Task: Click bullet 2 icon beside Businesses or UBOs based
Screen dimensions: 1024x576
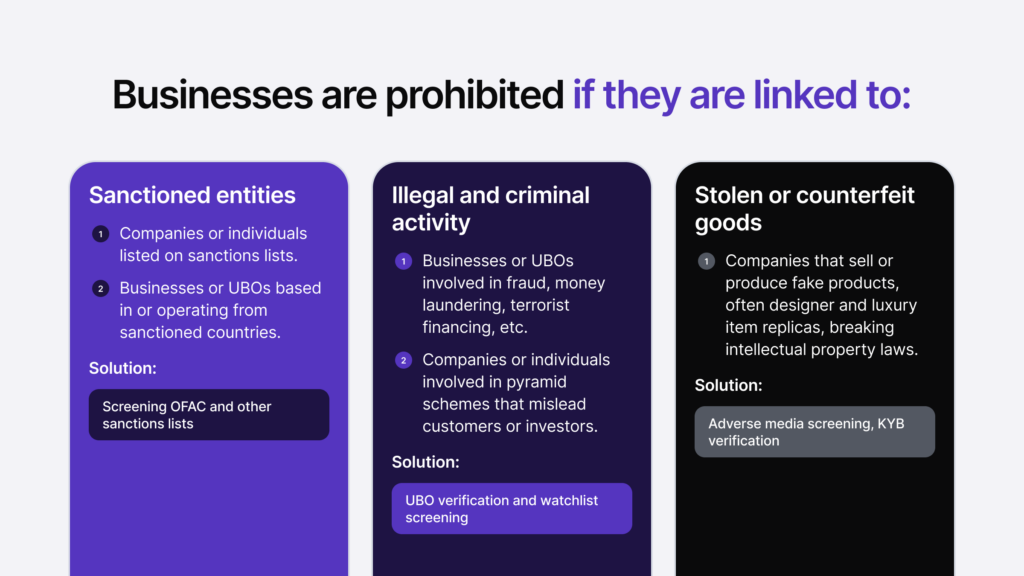Action: (101, 289)
